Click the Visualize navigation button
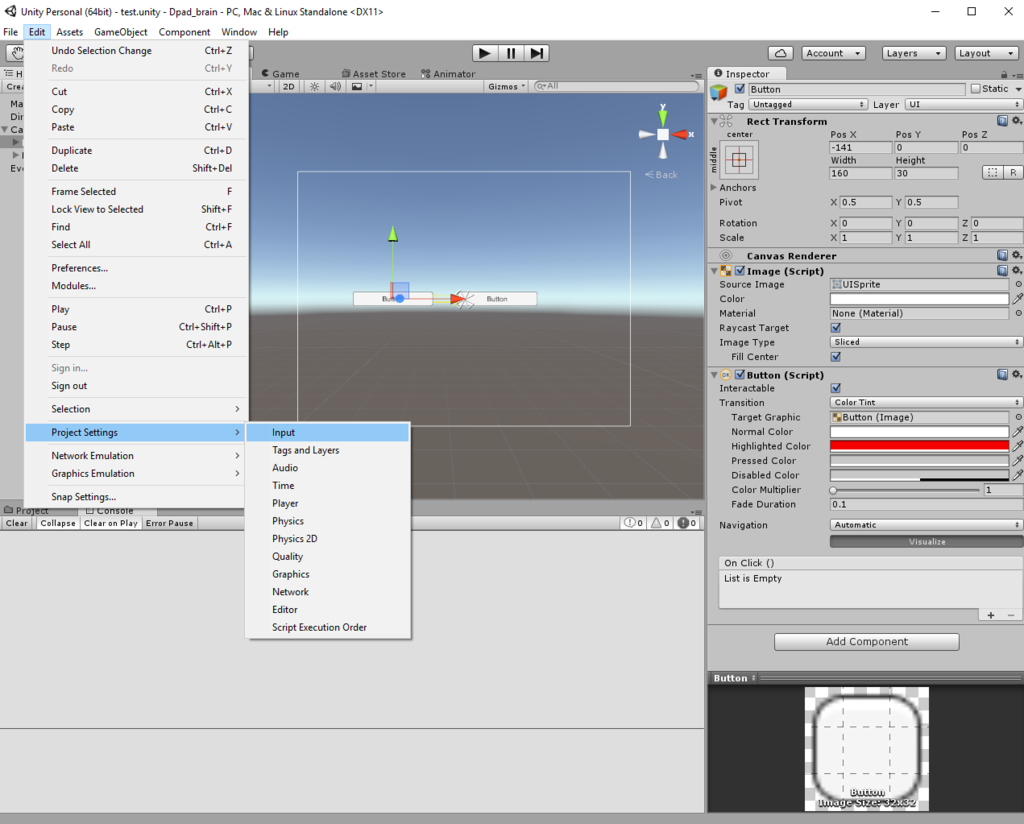Screen dimensions: 1024x824 pyautogui.click(x=926, y=541)
